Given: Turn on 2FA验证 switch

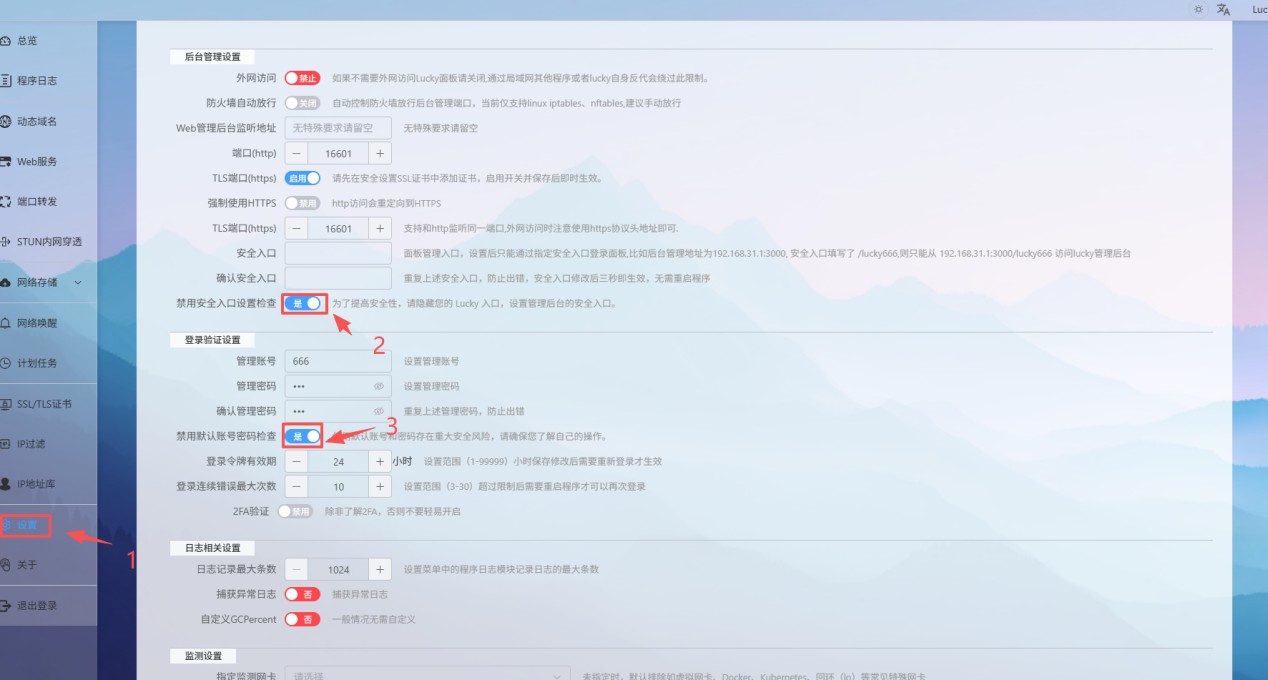Looking at the screenshot, I should pos(295,511).
